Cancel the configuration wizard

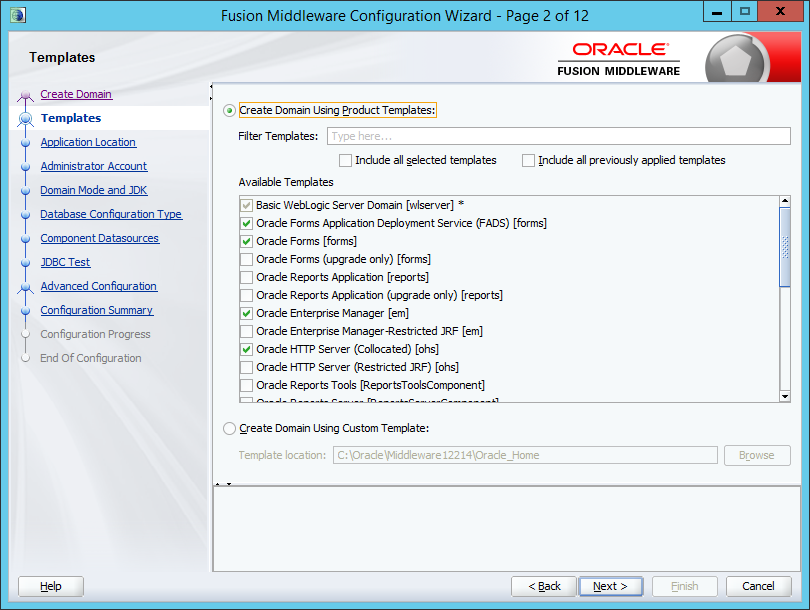(x=758, y=586)
